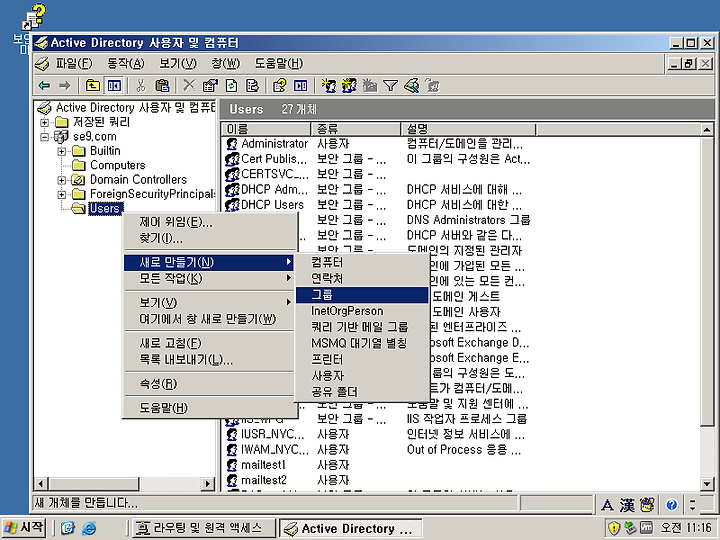Collapse the se9.com domain node

tap(45, 136)
